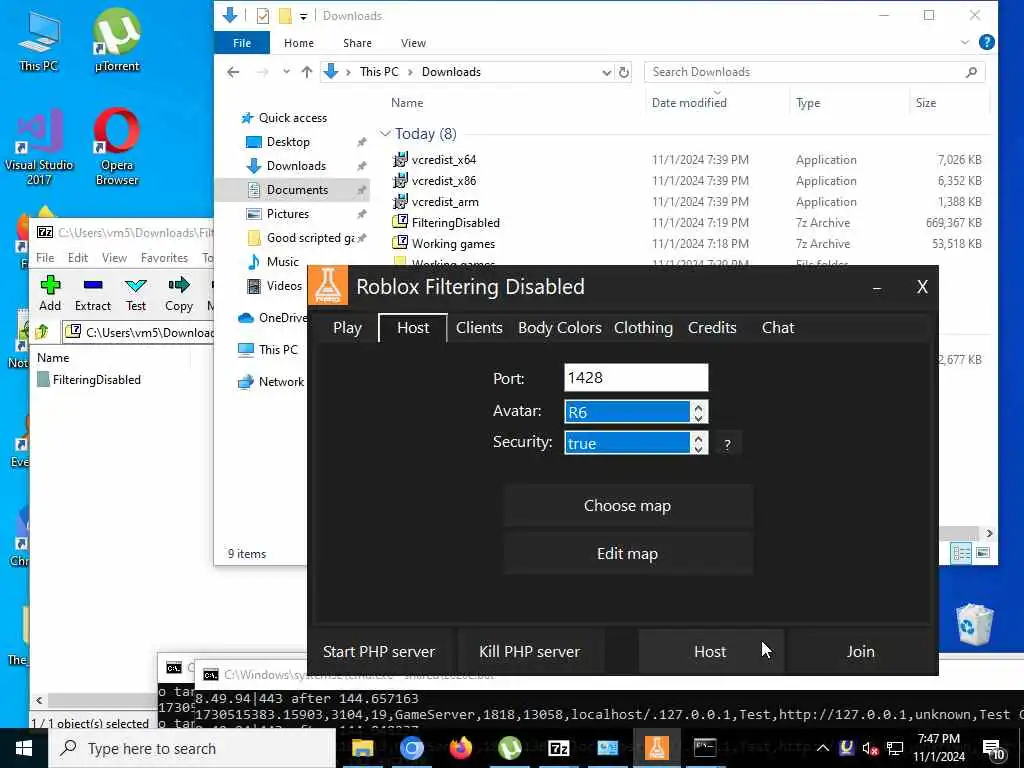This screenshot has height=768, width=1024.
Task: Click 7-Zip up-folder arrow icon
Action: (42, 332)
